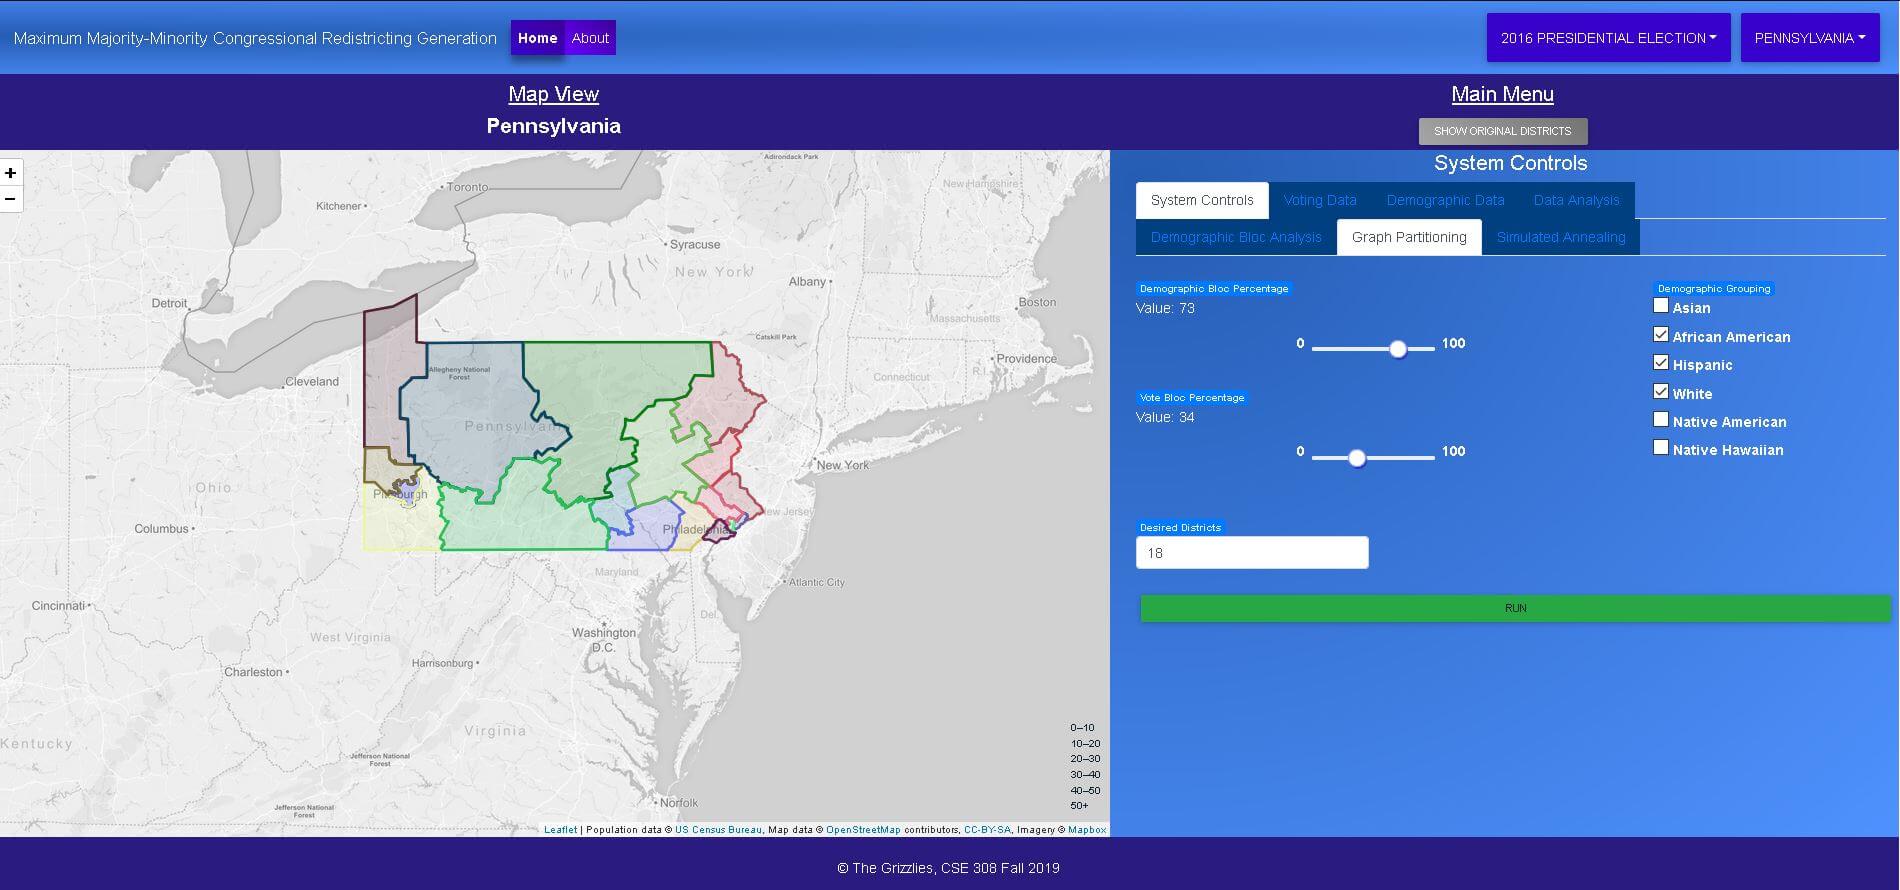This screenshot has width=1900, height=890.
Task: Check the Asian demographic checkbox
Action: 1661,306
